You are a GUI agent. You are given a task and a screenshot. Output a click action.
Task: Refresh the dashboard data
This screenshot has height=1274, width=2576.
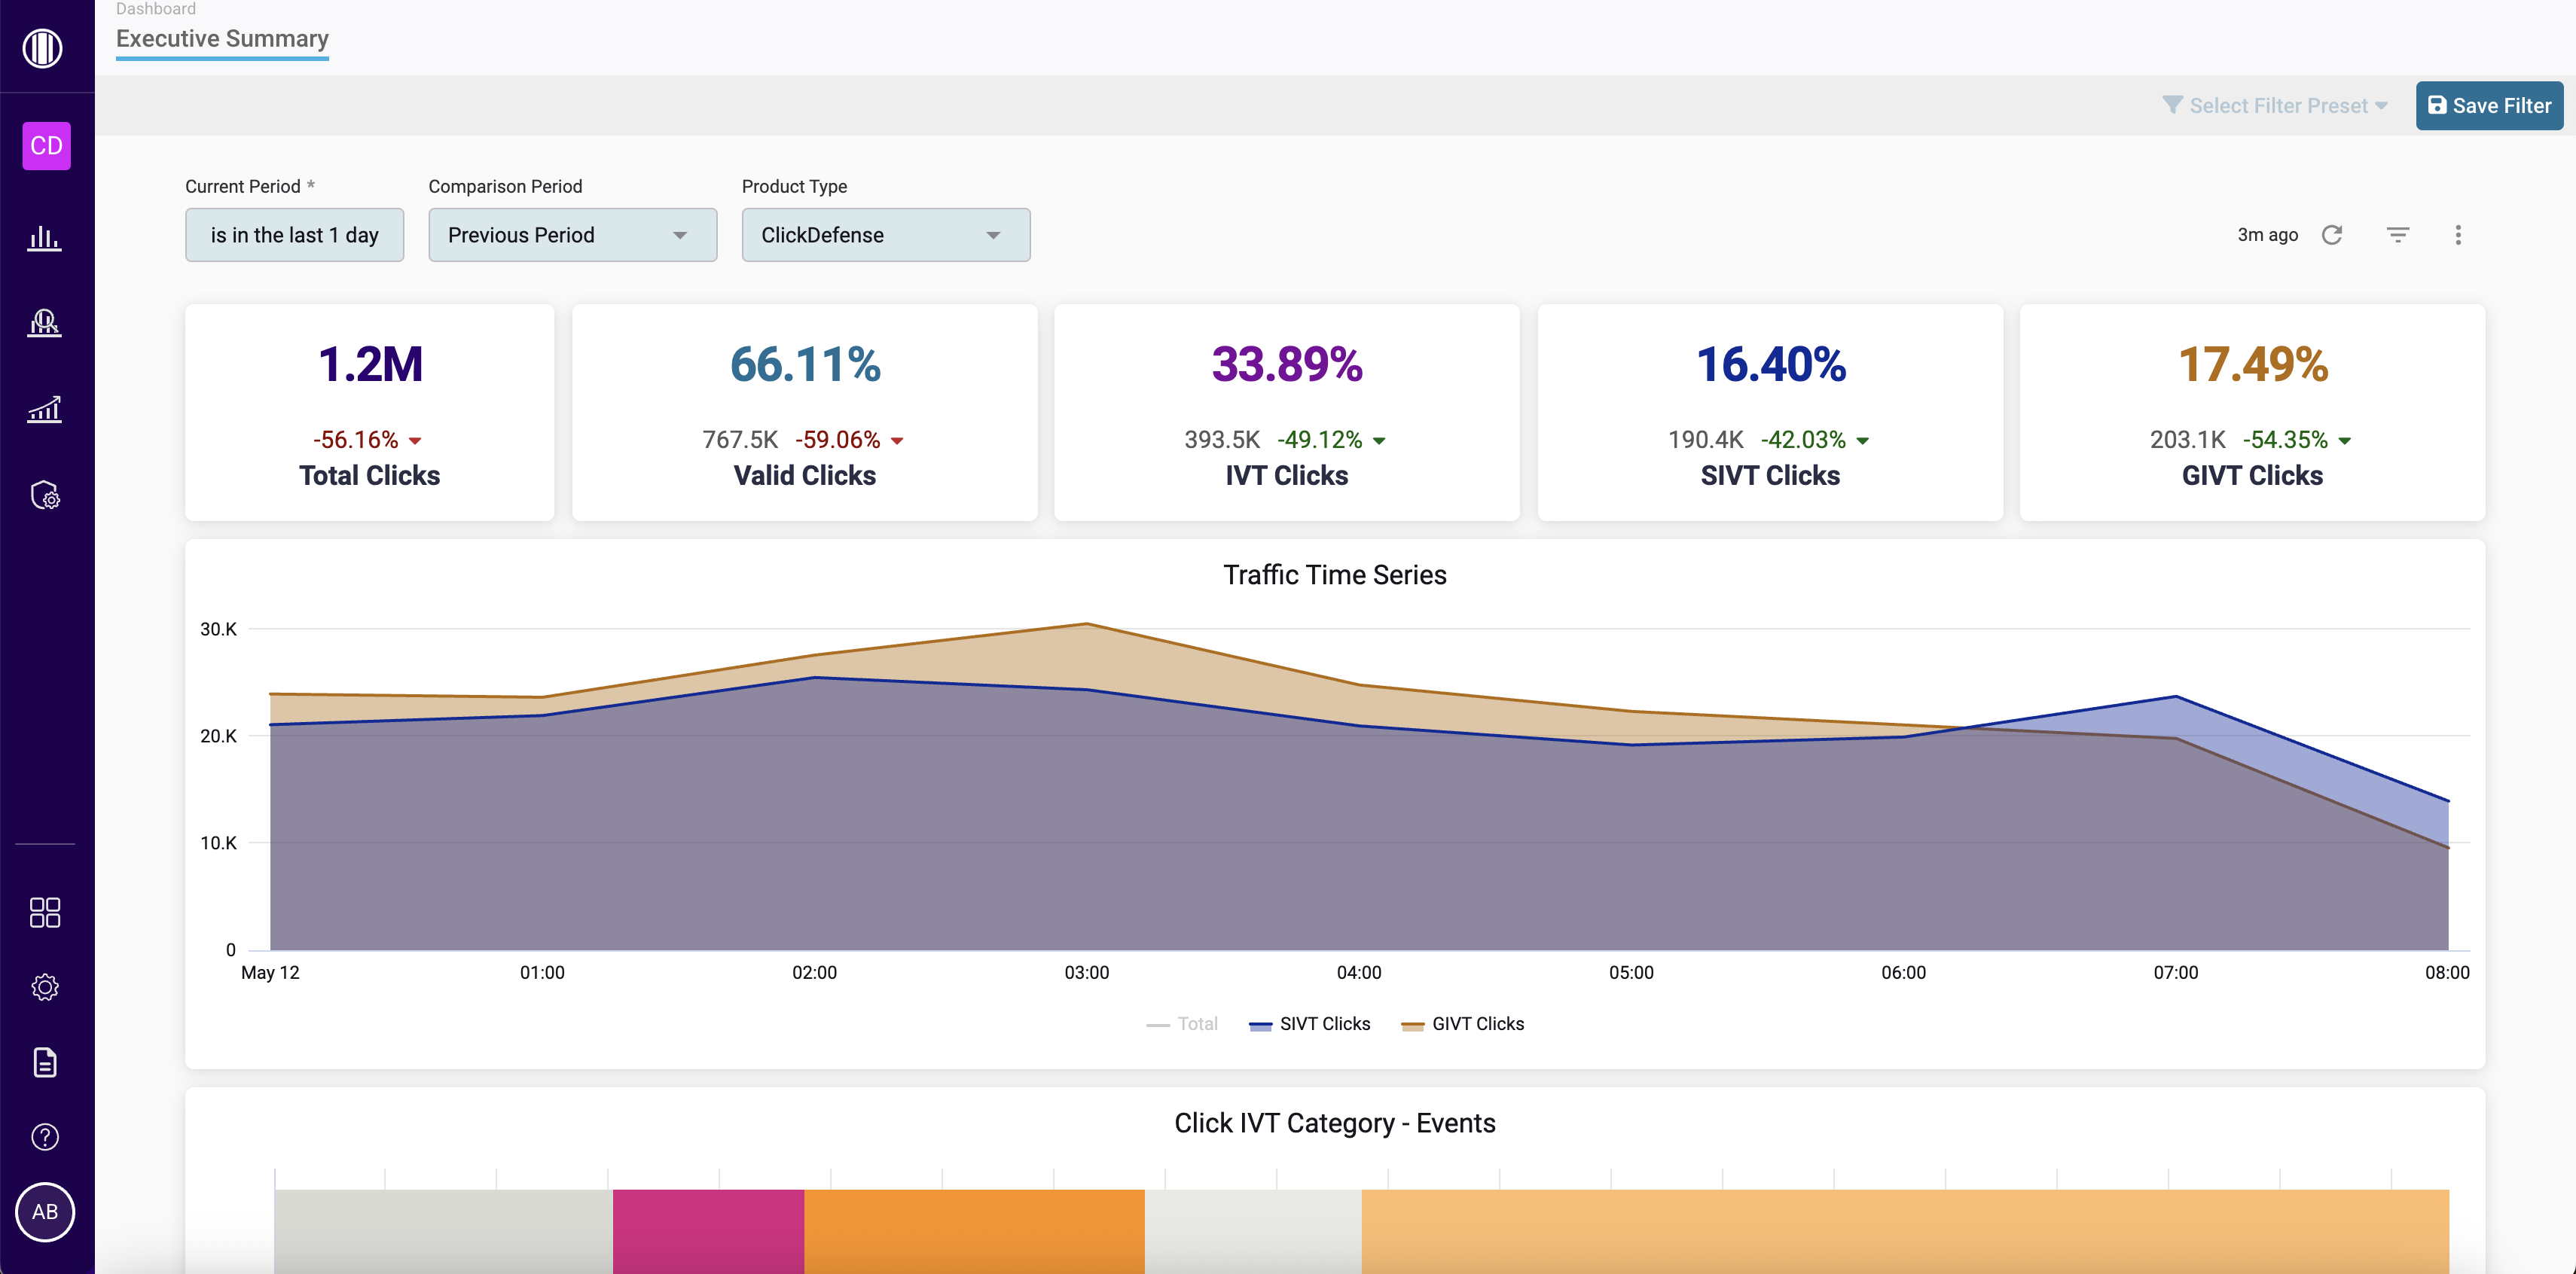point(2333,234)
